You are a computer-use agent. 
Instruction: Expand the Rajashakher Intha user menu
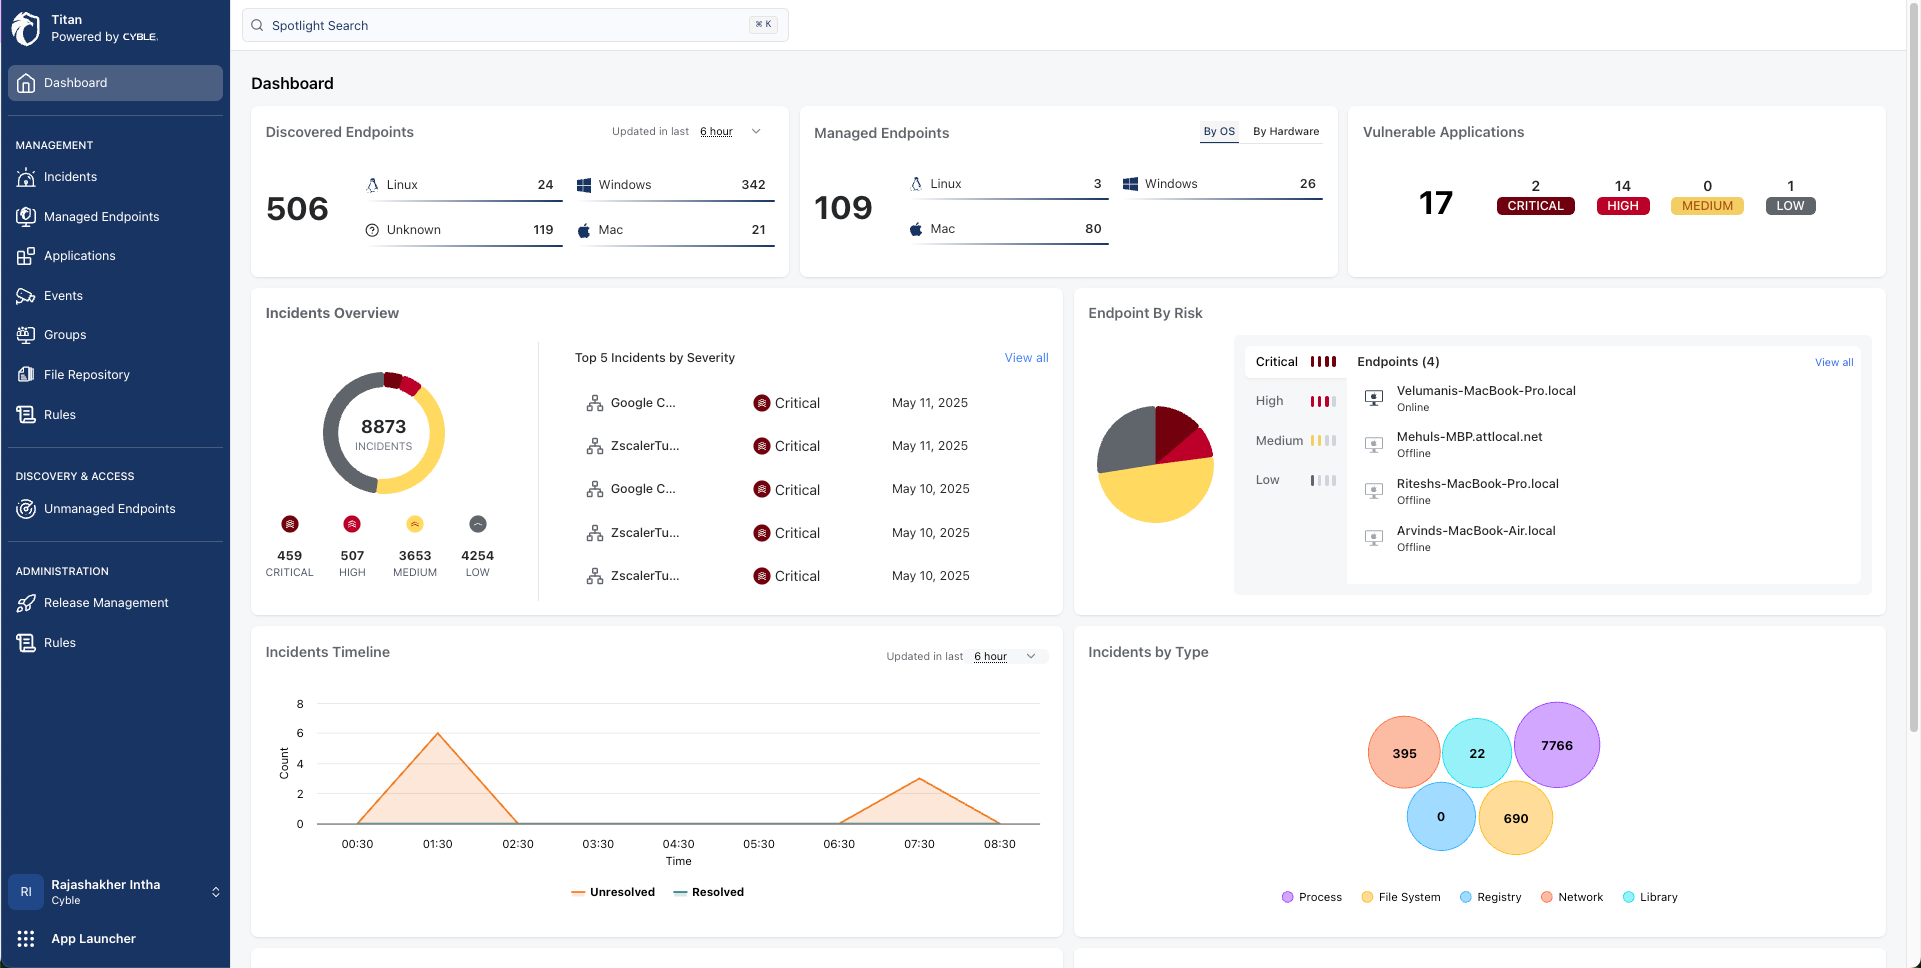point(215,892)
